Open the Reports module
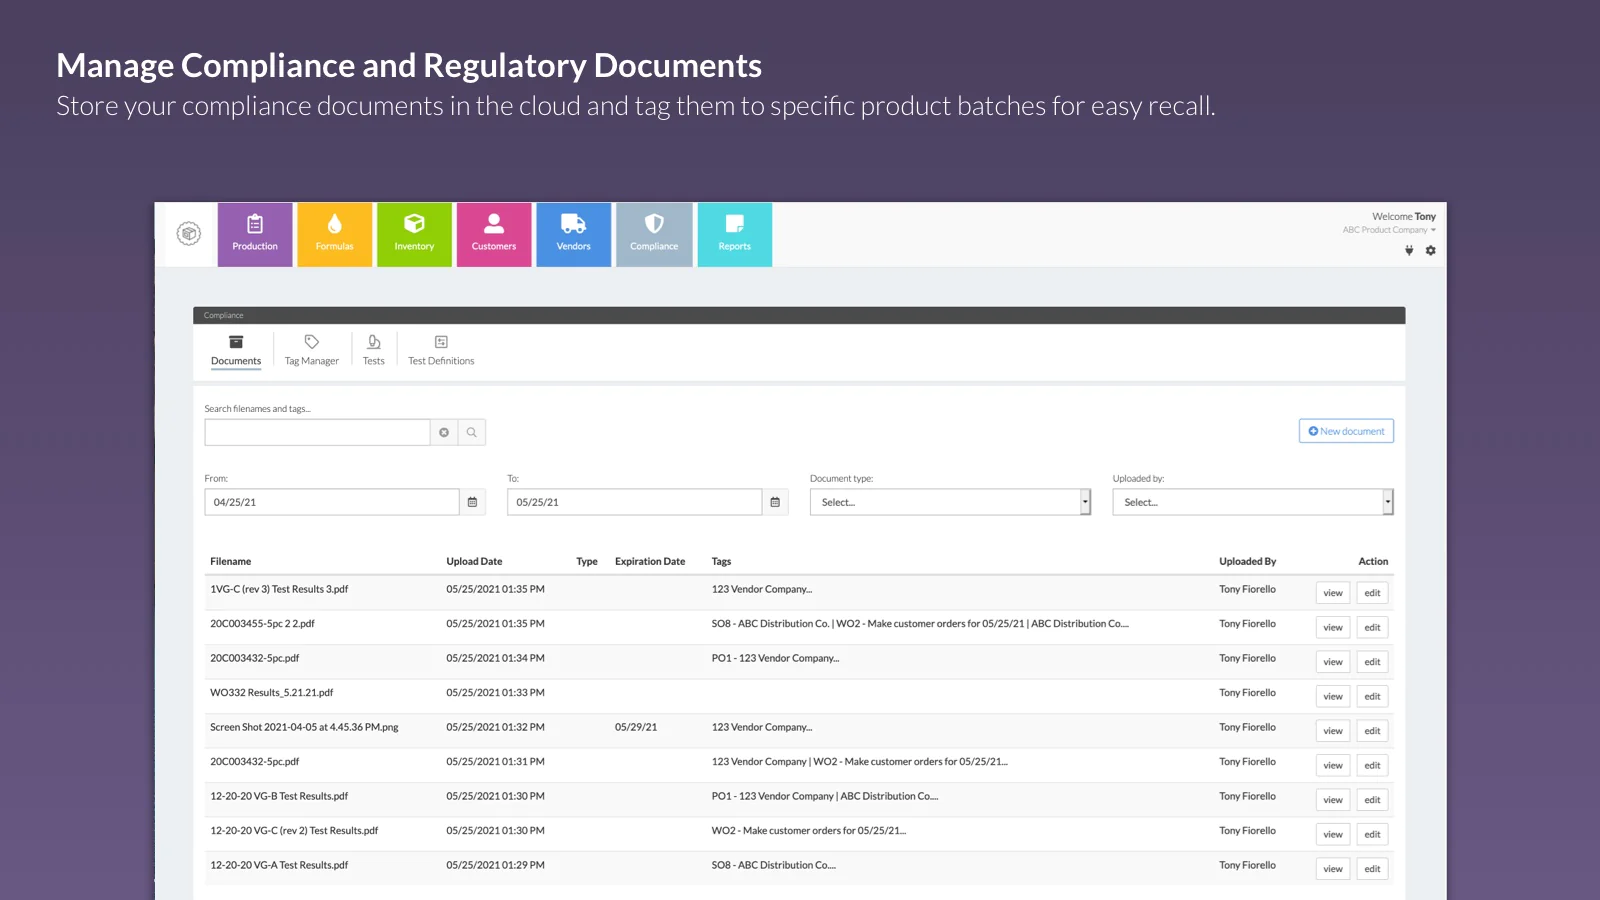The height and width of the screenshot is (900, 1600). point(735,235)
